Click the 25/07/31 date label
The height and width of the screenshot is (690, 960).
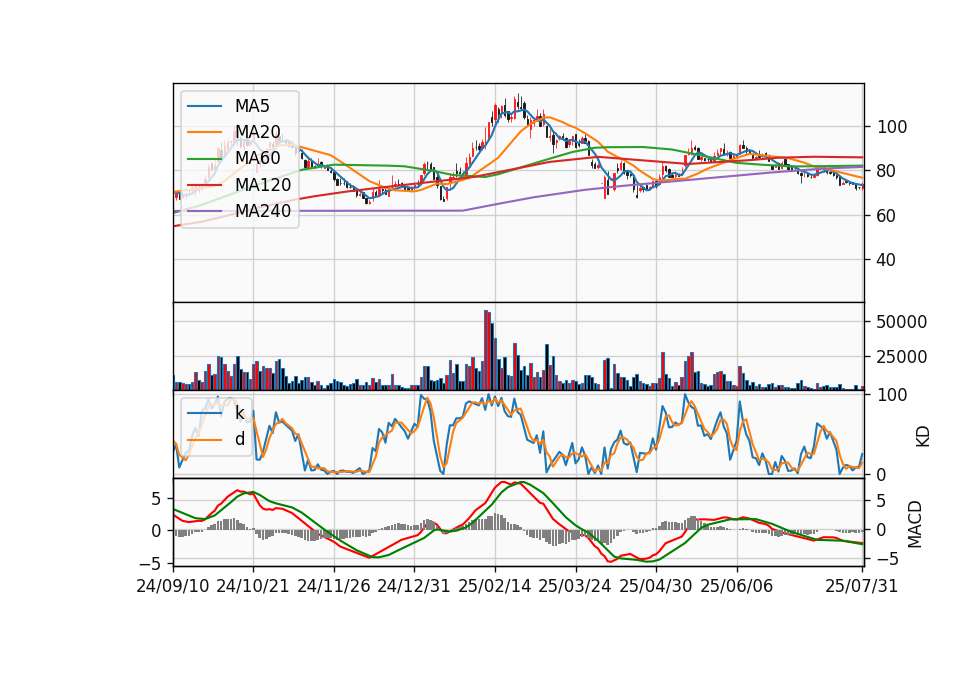[861, 586]
